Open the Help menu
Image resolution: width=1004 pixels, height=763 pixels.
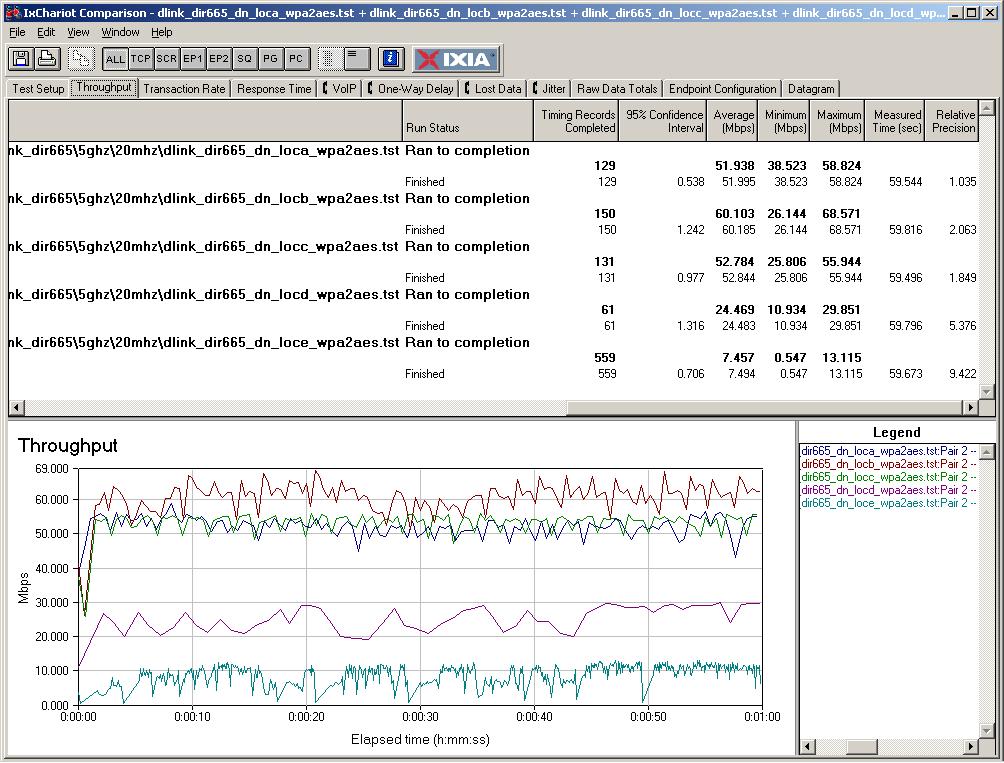point(161,32)
